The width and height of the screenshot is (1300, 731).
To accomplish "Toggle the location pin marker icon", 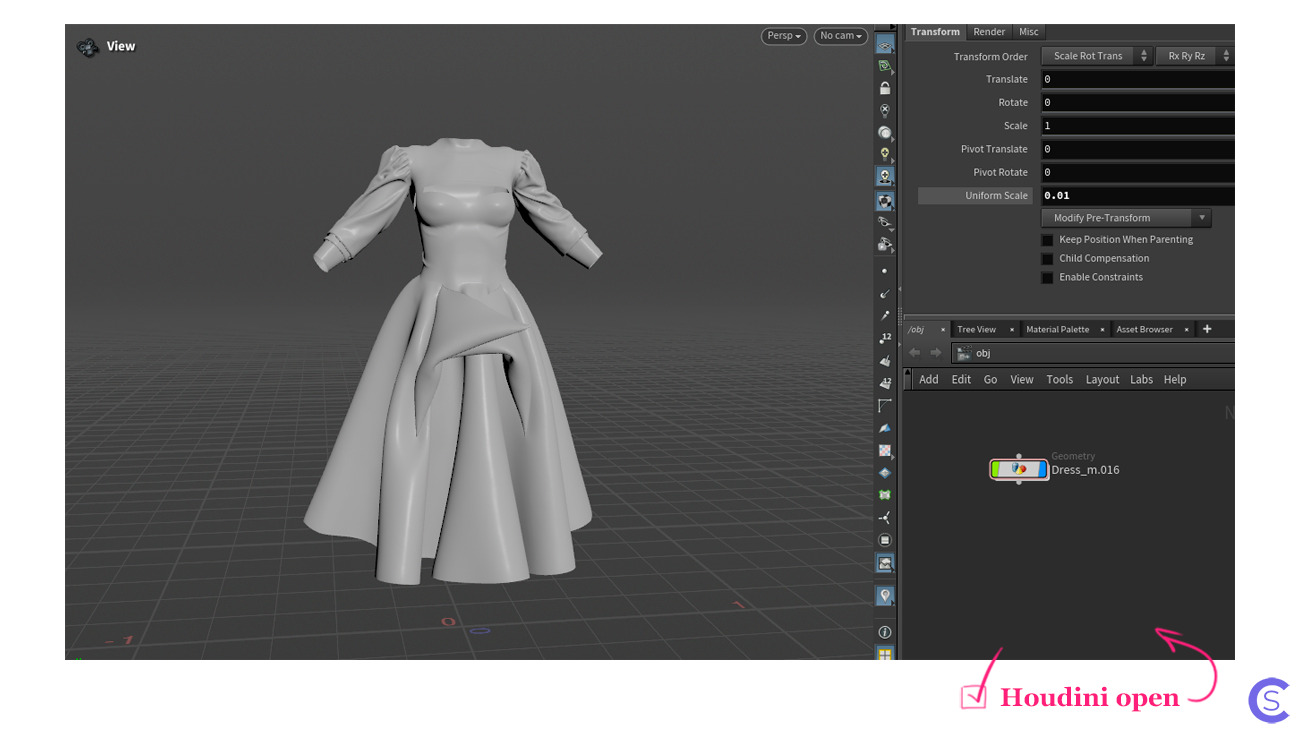I will (x=885, y=596).
